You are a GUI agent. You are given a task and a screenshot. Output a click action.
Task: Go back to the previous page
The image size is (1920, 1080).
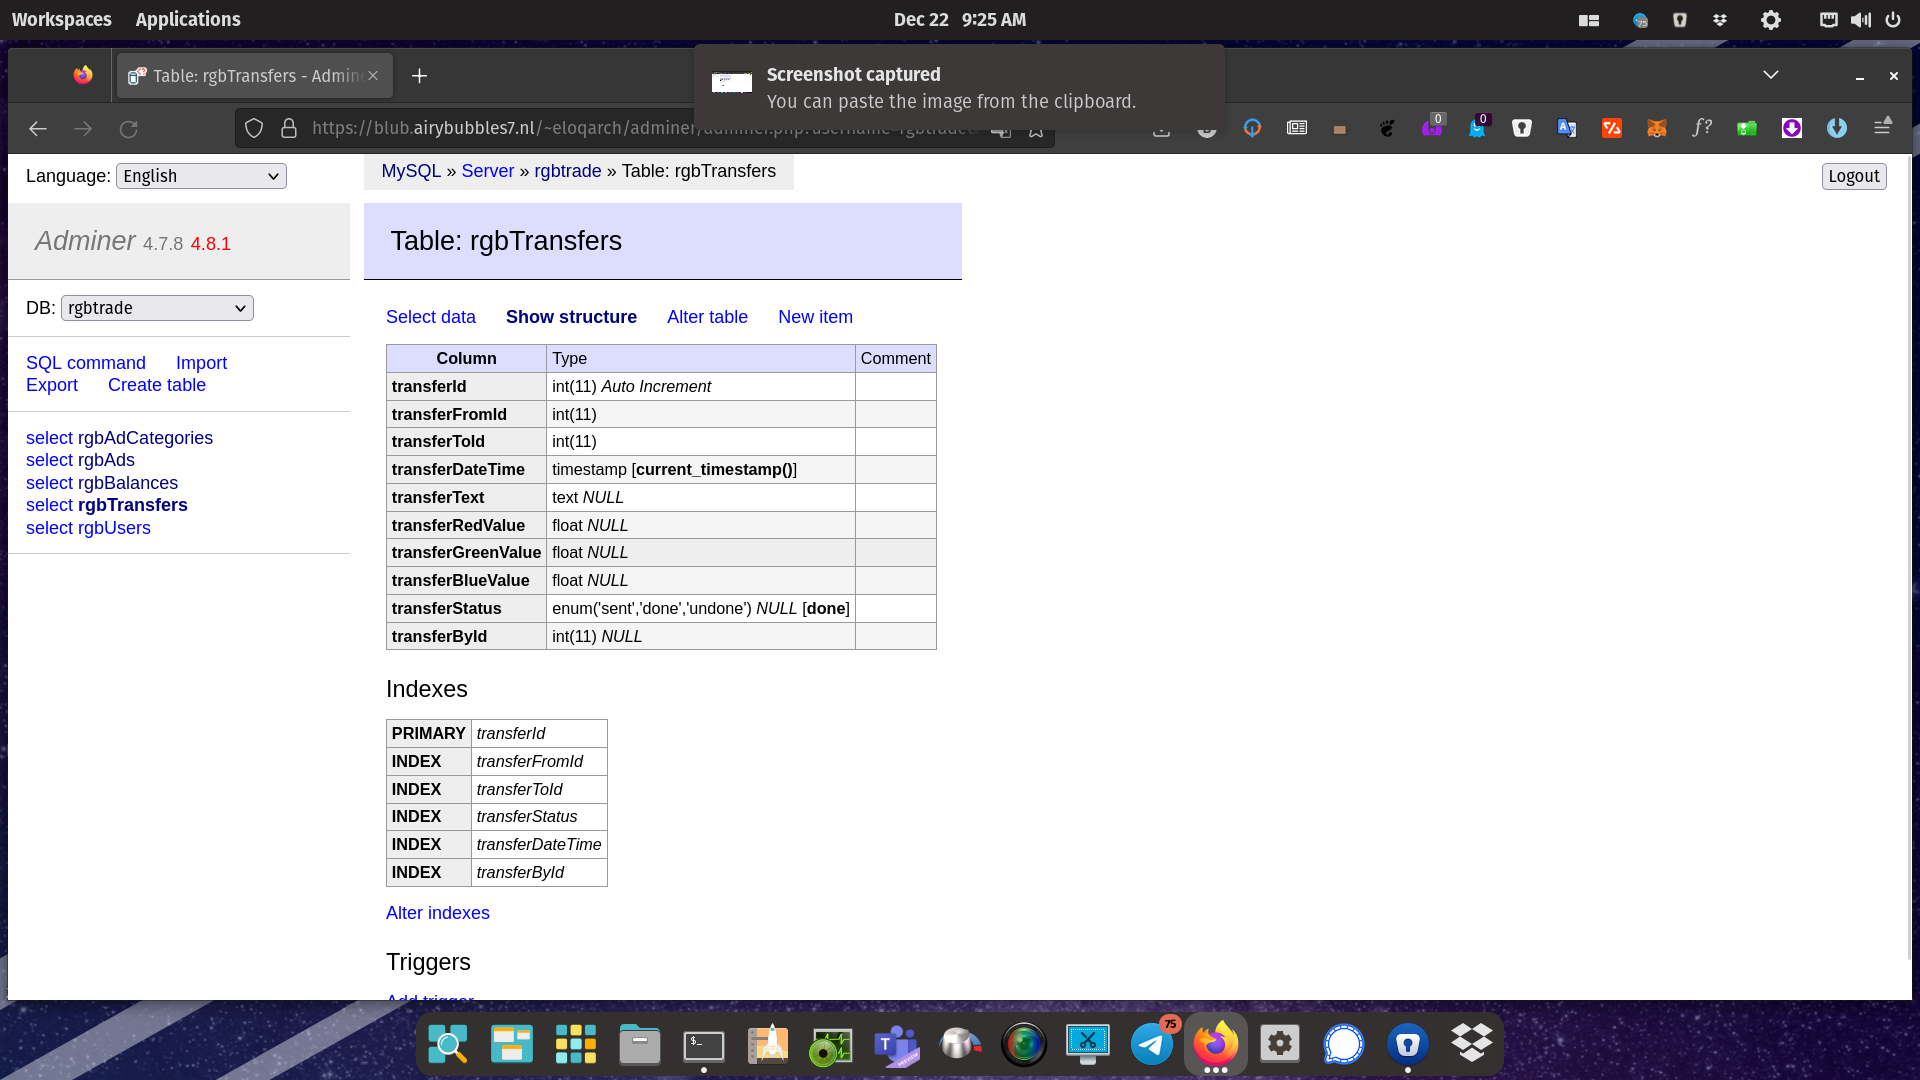pyautogui.click(x=38, y=129)
